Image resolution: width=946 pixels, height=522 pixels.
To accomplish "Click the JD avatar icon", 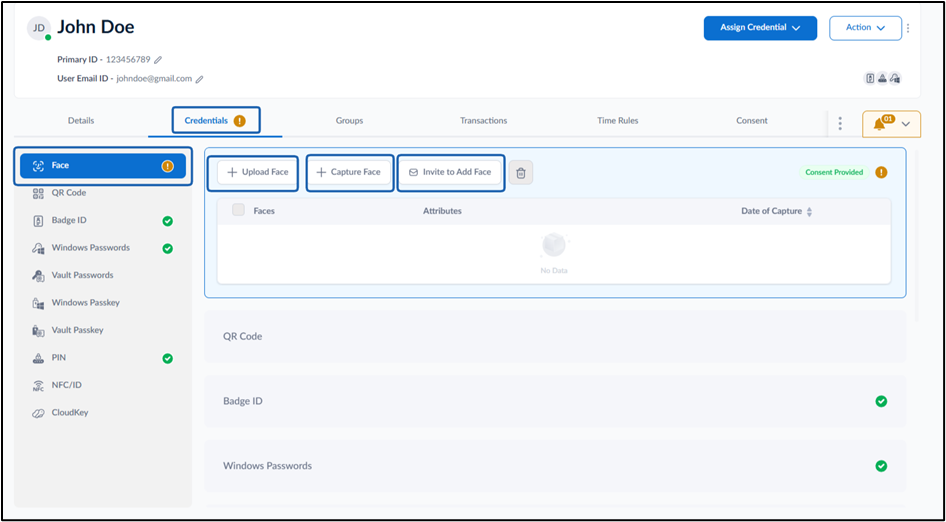I will coord(39,28).
